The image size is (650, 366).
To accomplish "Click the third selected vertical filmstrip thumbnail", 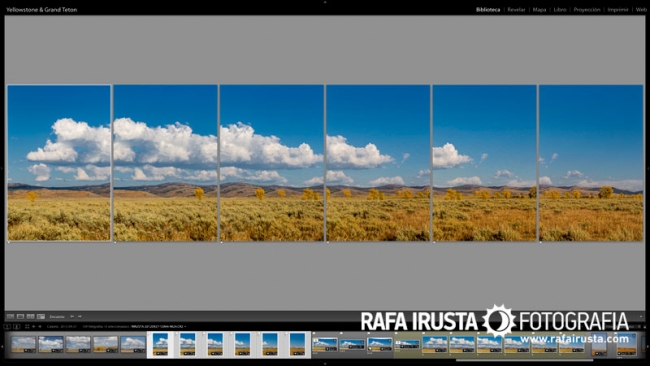I will tap(215, 344).
